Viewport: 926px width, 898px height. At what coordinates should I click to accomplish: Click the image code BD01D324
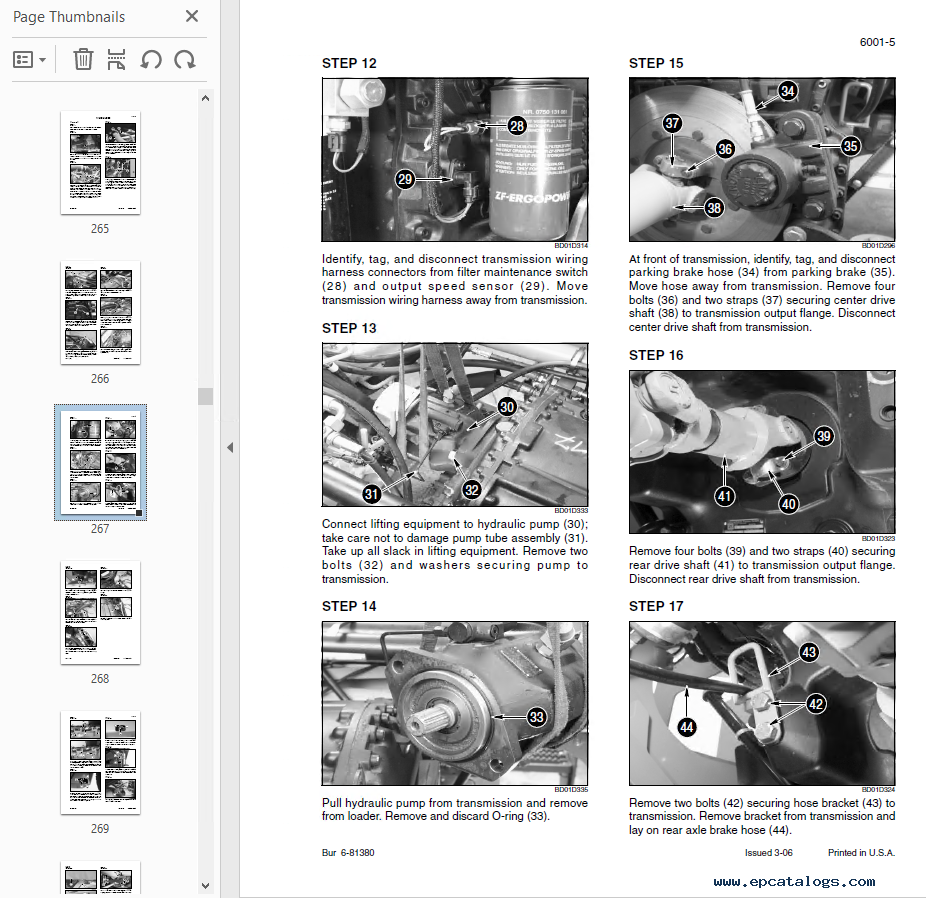pos(878,789)
